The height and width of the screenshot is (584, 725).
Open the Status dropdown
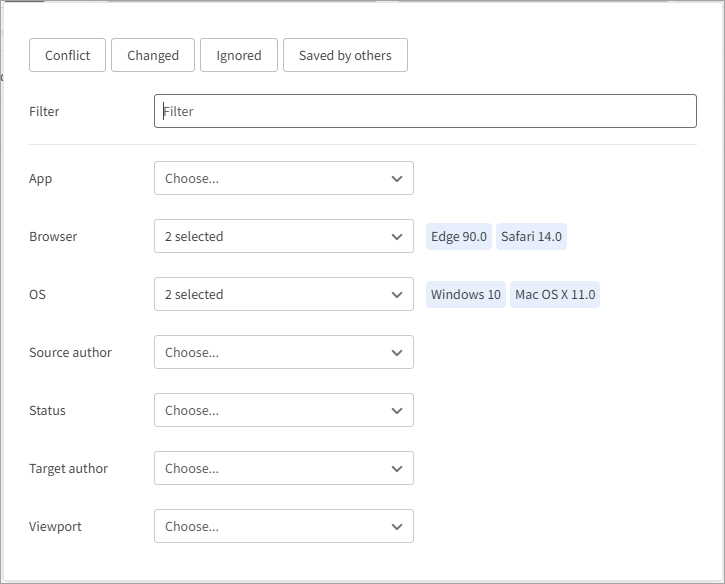283,411
